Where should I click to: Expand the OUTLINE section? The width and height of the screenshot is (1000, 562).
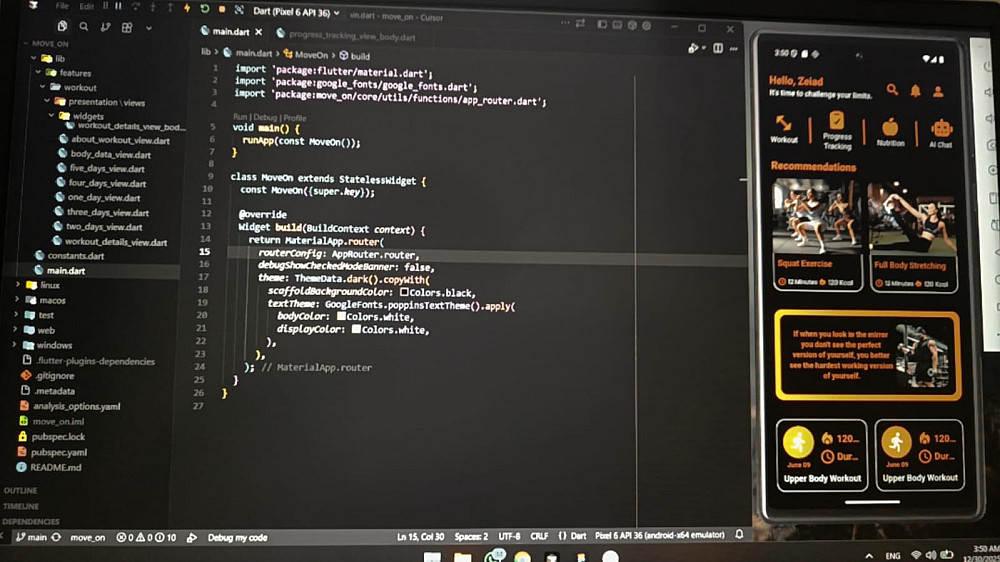tap(20, 491)
